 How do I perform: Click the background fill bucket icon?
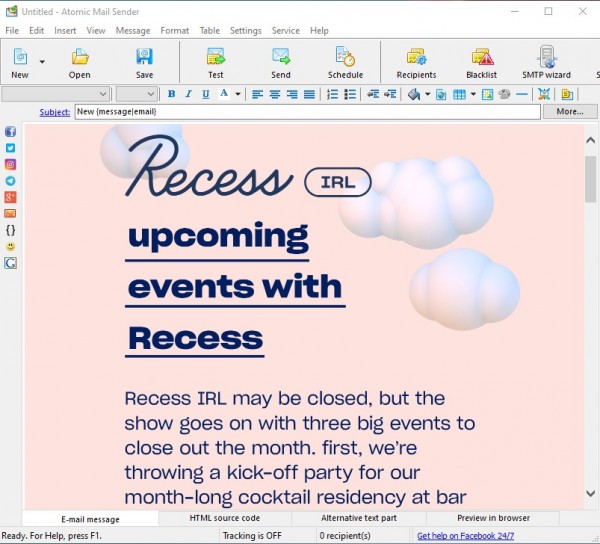point(414,94)
